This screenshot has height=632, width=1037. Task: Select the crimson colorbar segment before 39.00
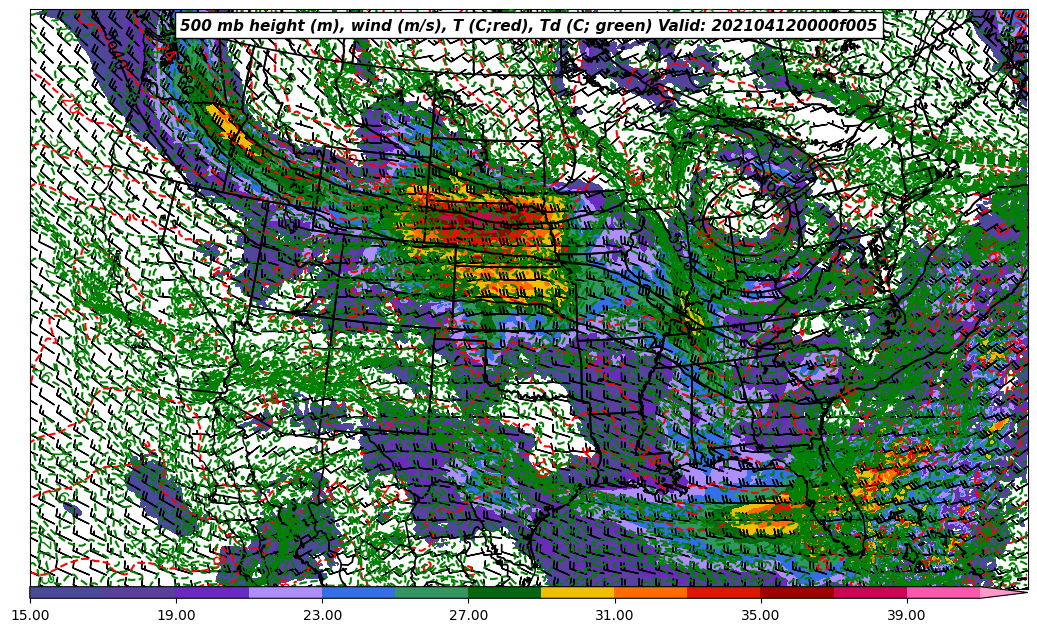pos(870,592)
